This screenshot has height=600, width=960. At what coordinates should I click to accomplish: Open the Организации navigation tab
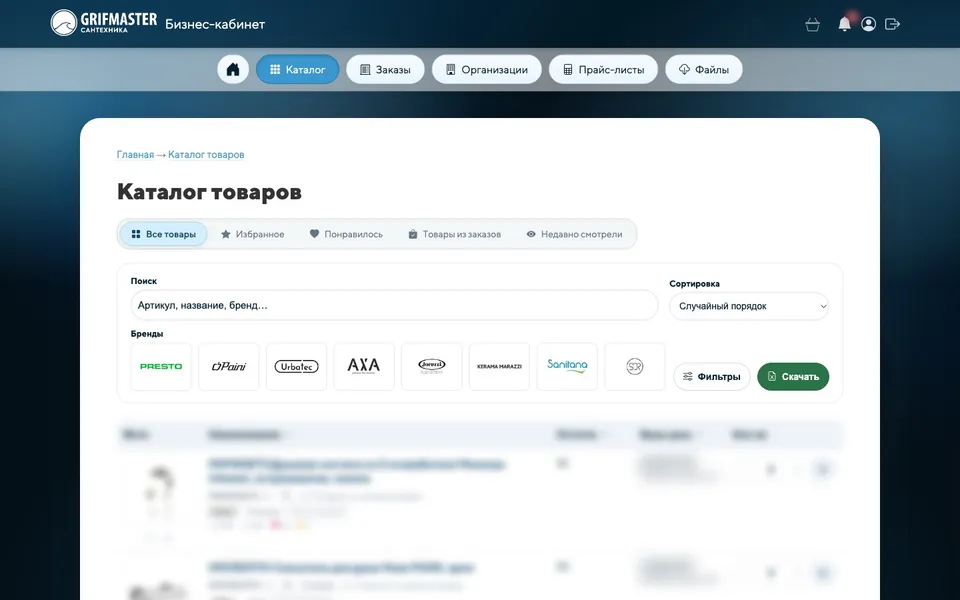[x=487, y=69]
